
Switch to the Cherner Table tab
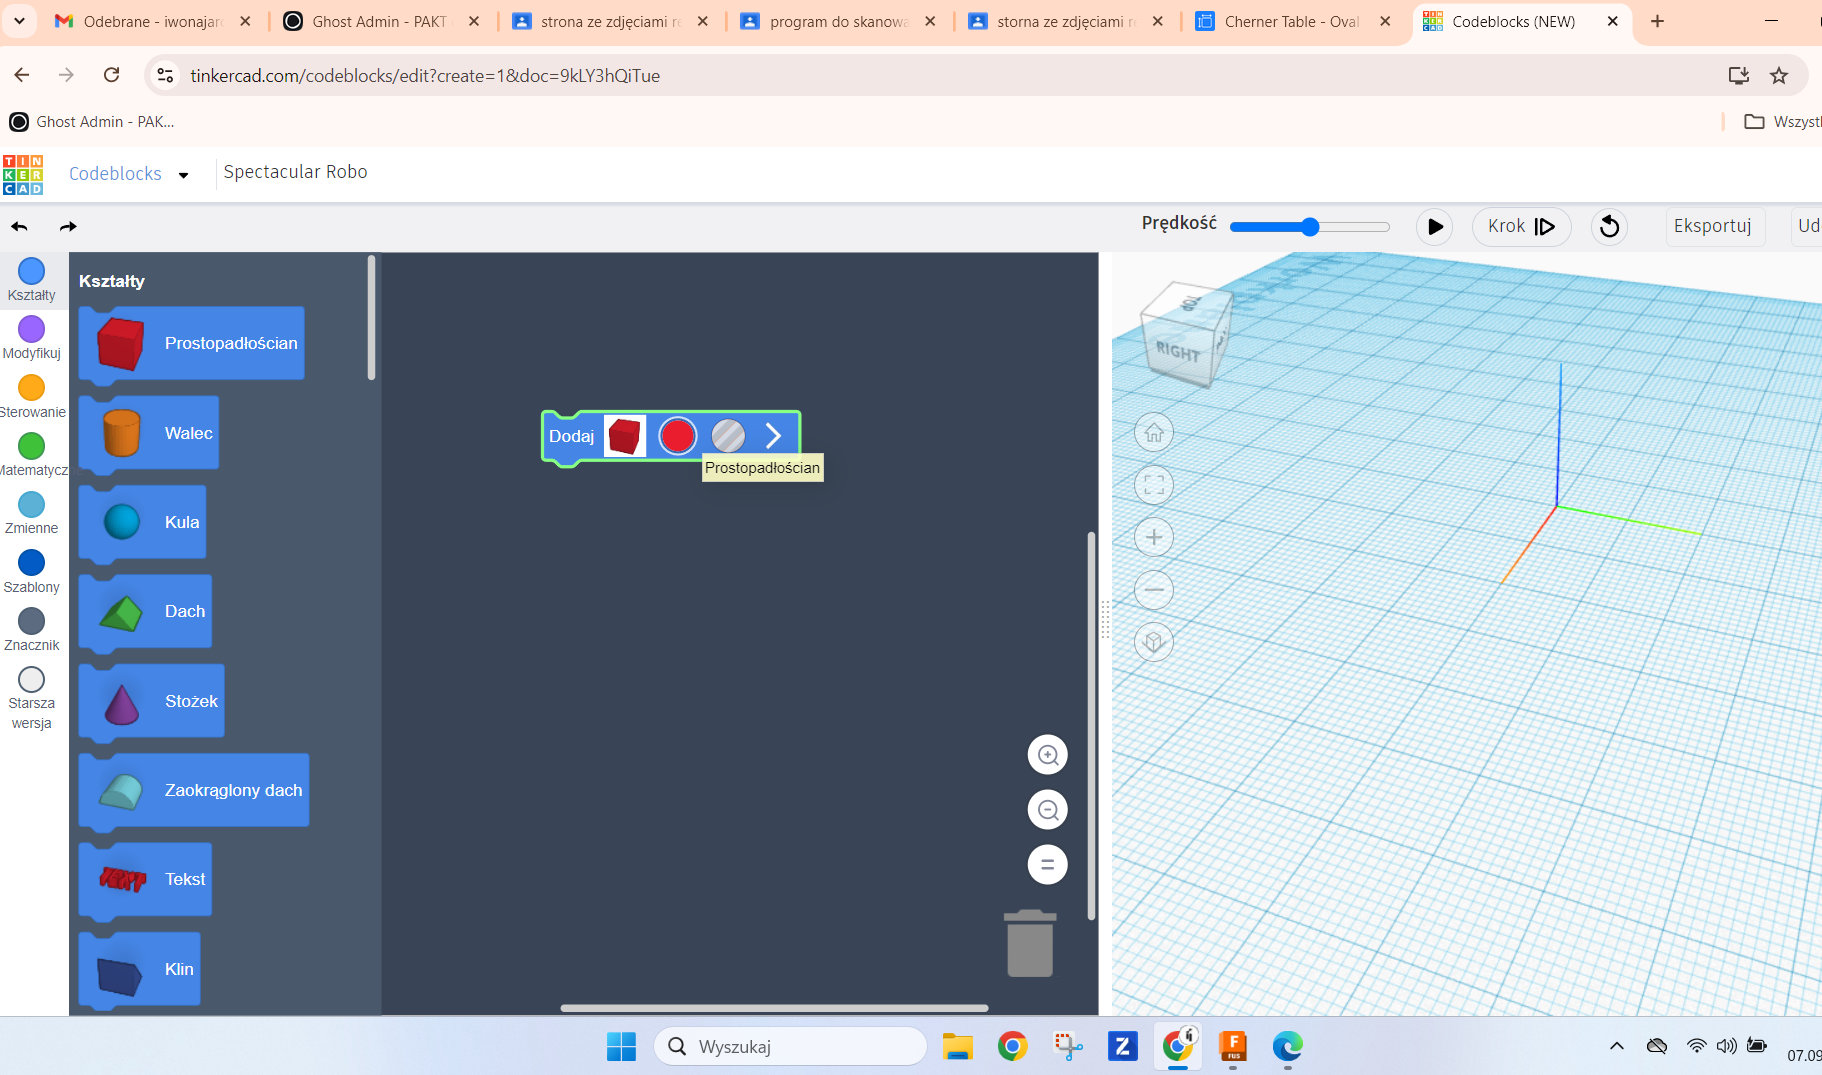[x=1292, y=21]
